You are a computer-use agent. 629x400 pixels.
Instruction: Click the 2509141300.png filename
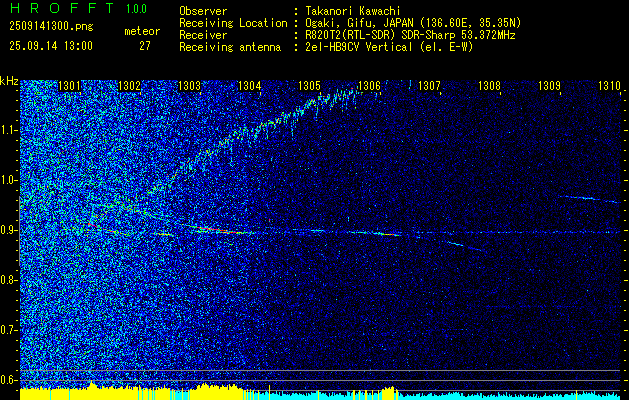(x=51, y=26)
